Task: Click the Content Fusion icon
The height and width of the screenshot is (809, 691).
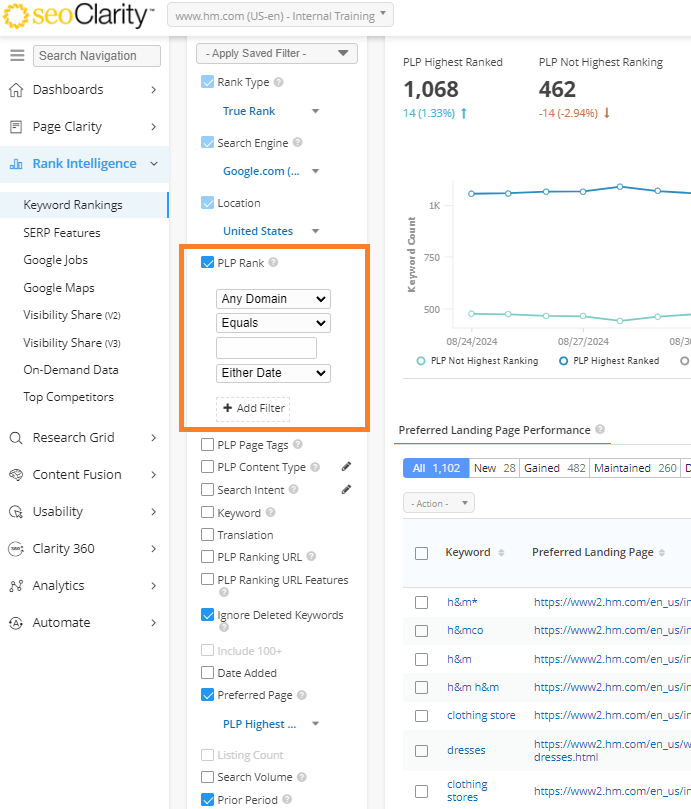Action: tap(16, 475)
